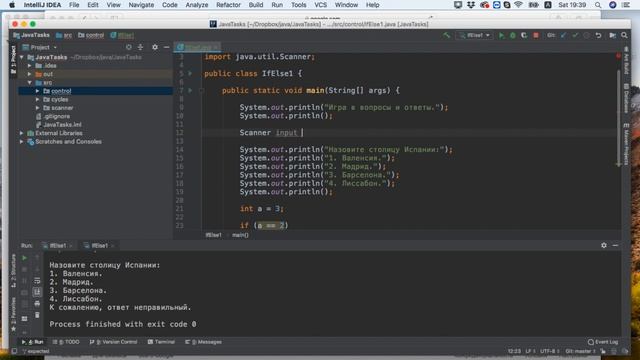Open the Project view selector dropdown
The image size is (640, 360).
click(40, 47)
